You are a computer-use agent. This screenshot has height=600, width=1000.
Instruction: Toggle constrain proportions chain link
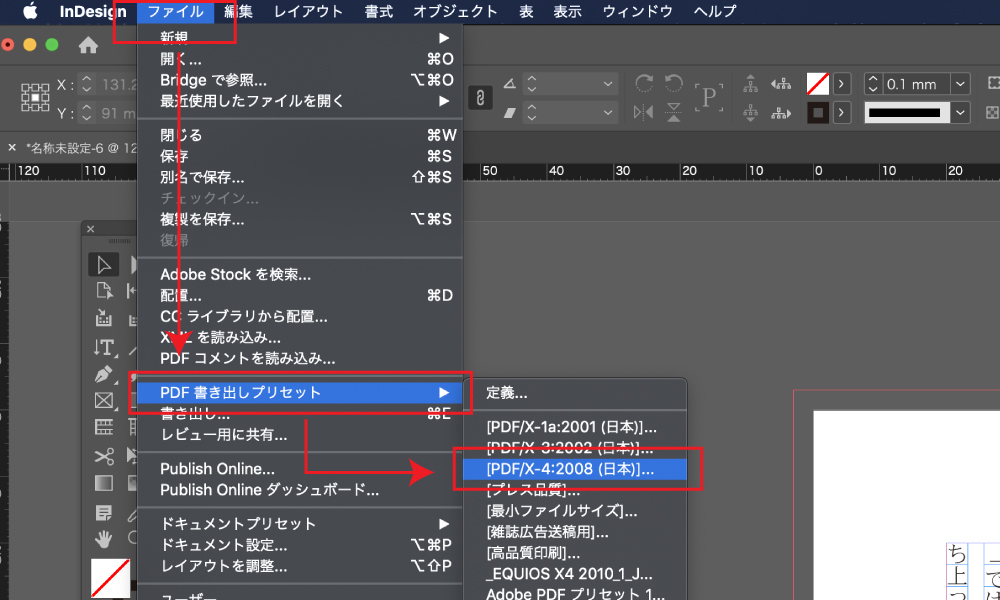point(480,98)
